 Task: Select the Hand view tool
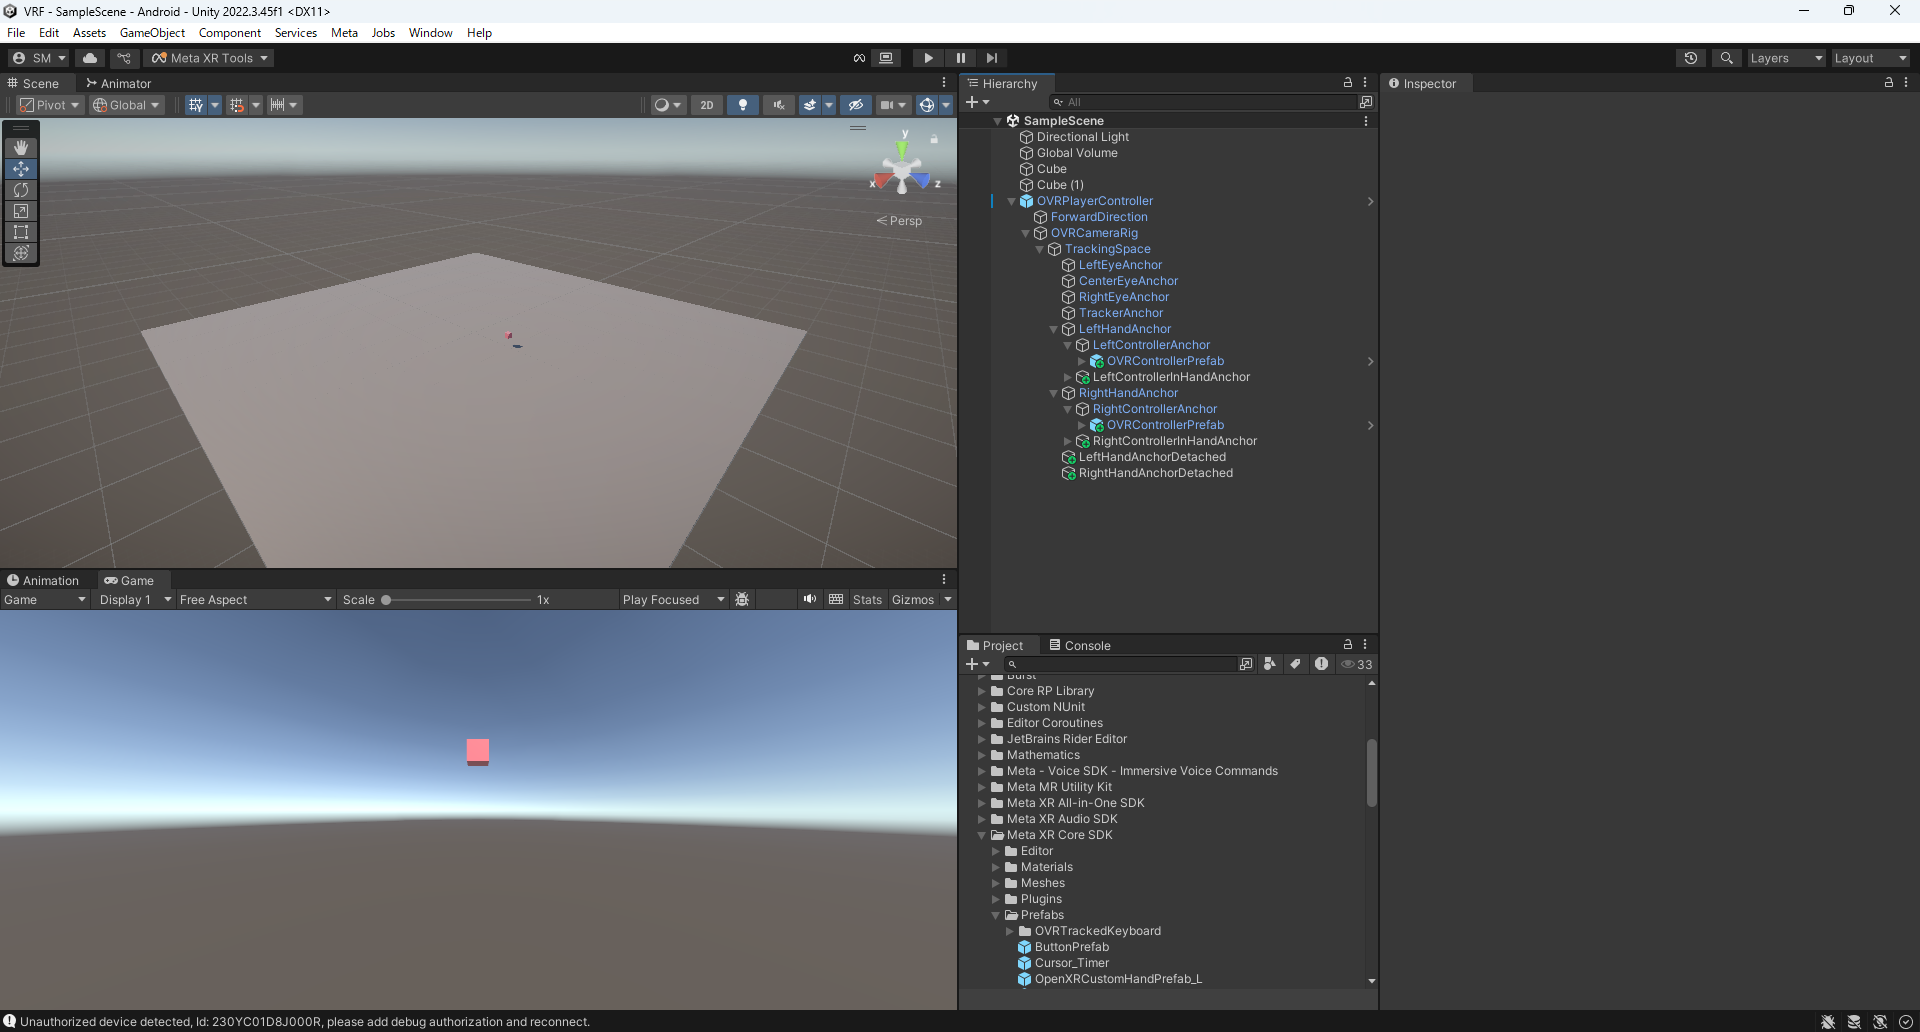click(x=21, y=148)
